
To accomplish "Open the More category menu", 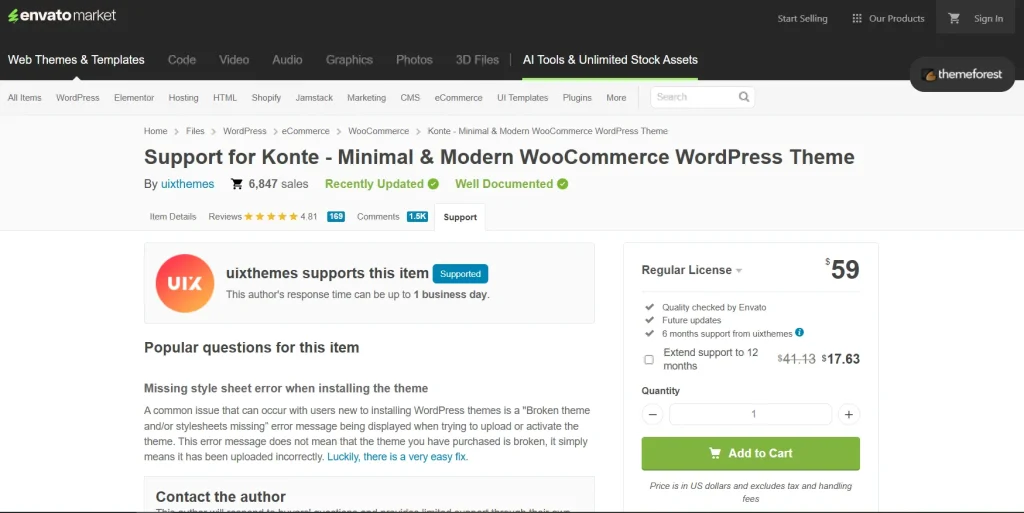I will [x=616, y=98].
